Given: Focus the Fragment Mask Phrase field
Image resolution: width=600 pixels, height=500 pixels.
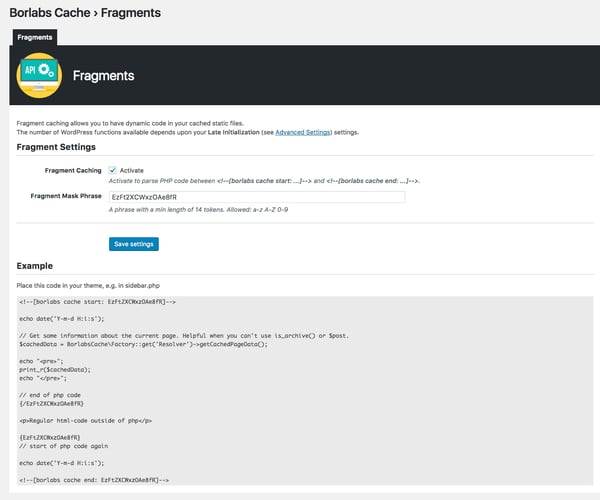Looking at the screenshot, I should 257,197.
